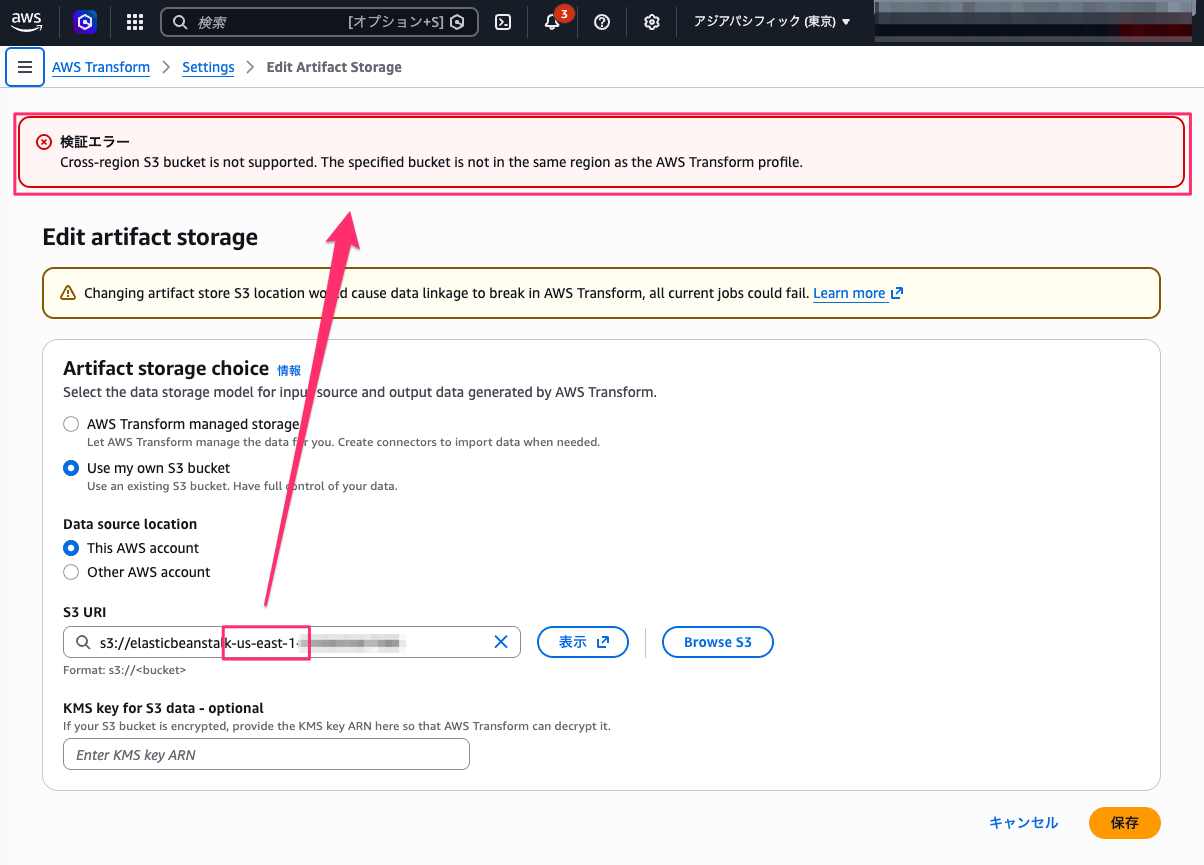
Task: Click the 表示 view button
Action: coord(583,642)
